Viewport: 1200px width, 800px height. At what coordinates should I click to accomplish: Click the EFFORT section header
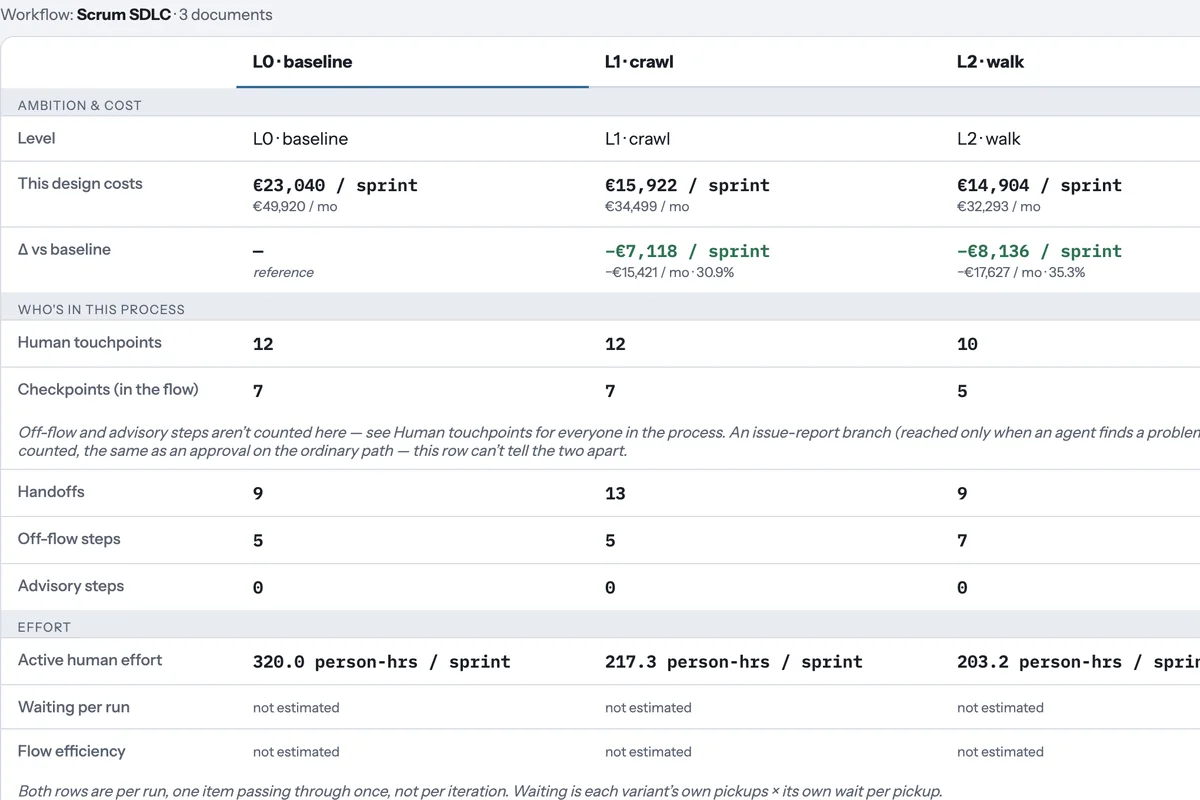(44, 627)
